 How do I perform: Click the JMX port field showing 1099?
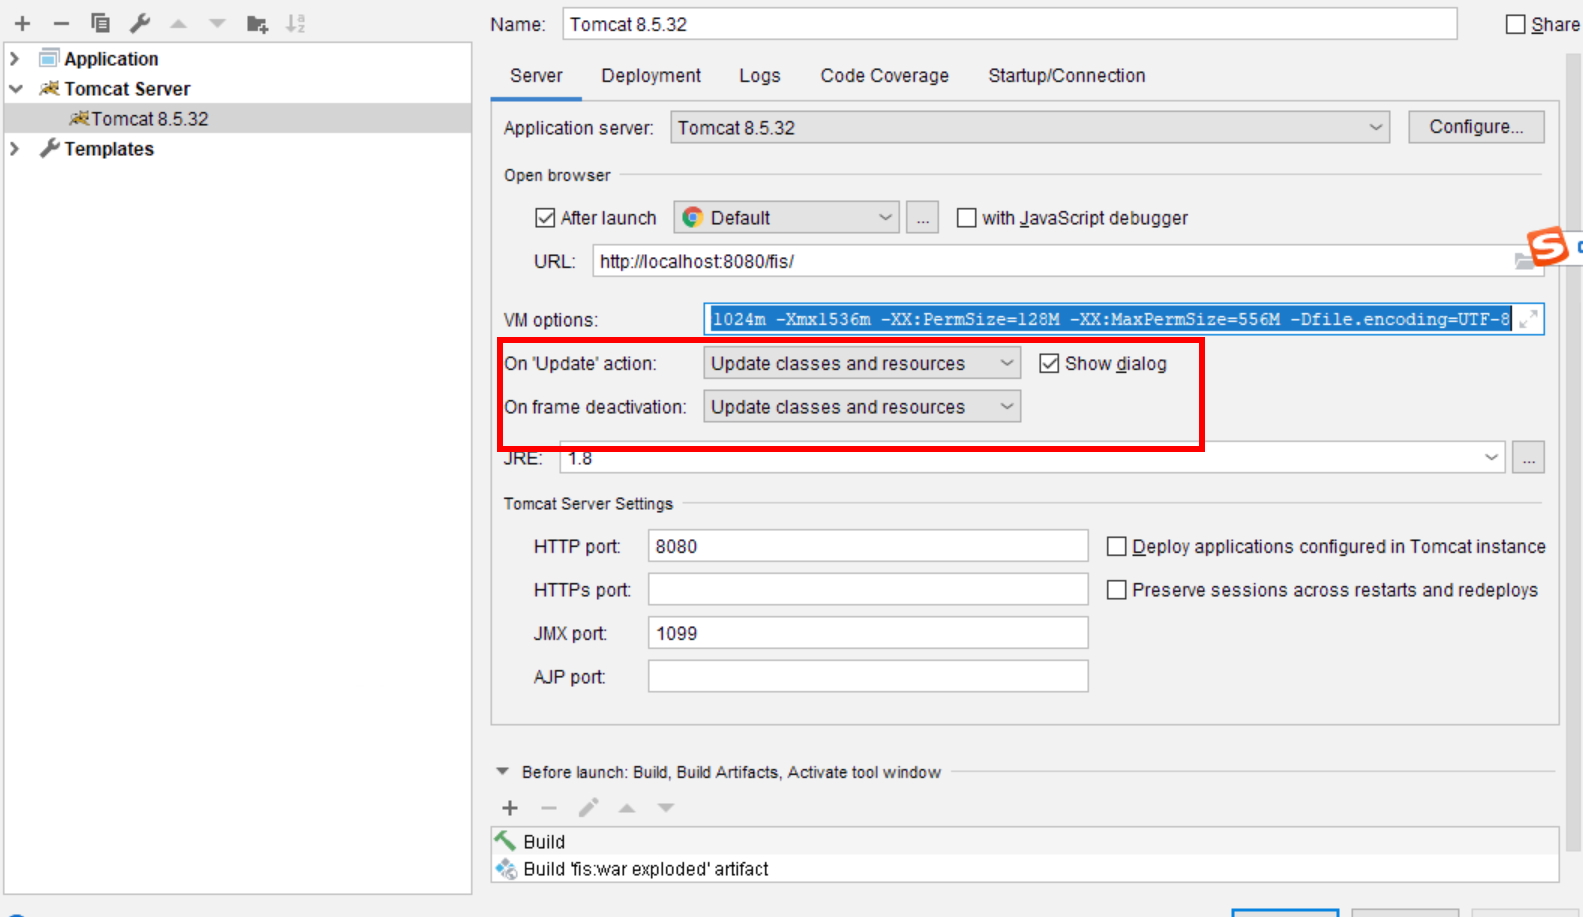pos(868,633)
